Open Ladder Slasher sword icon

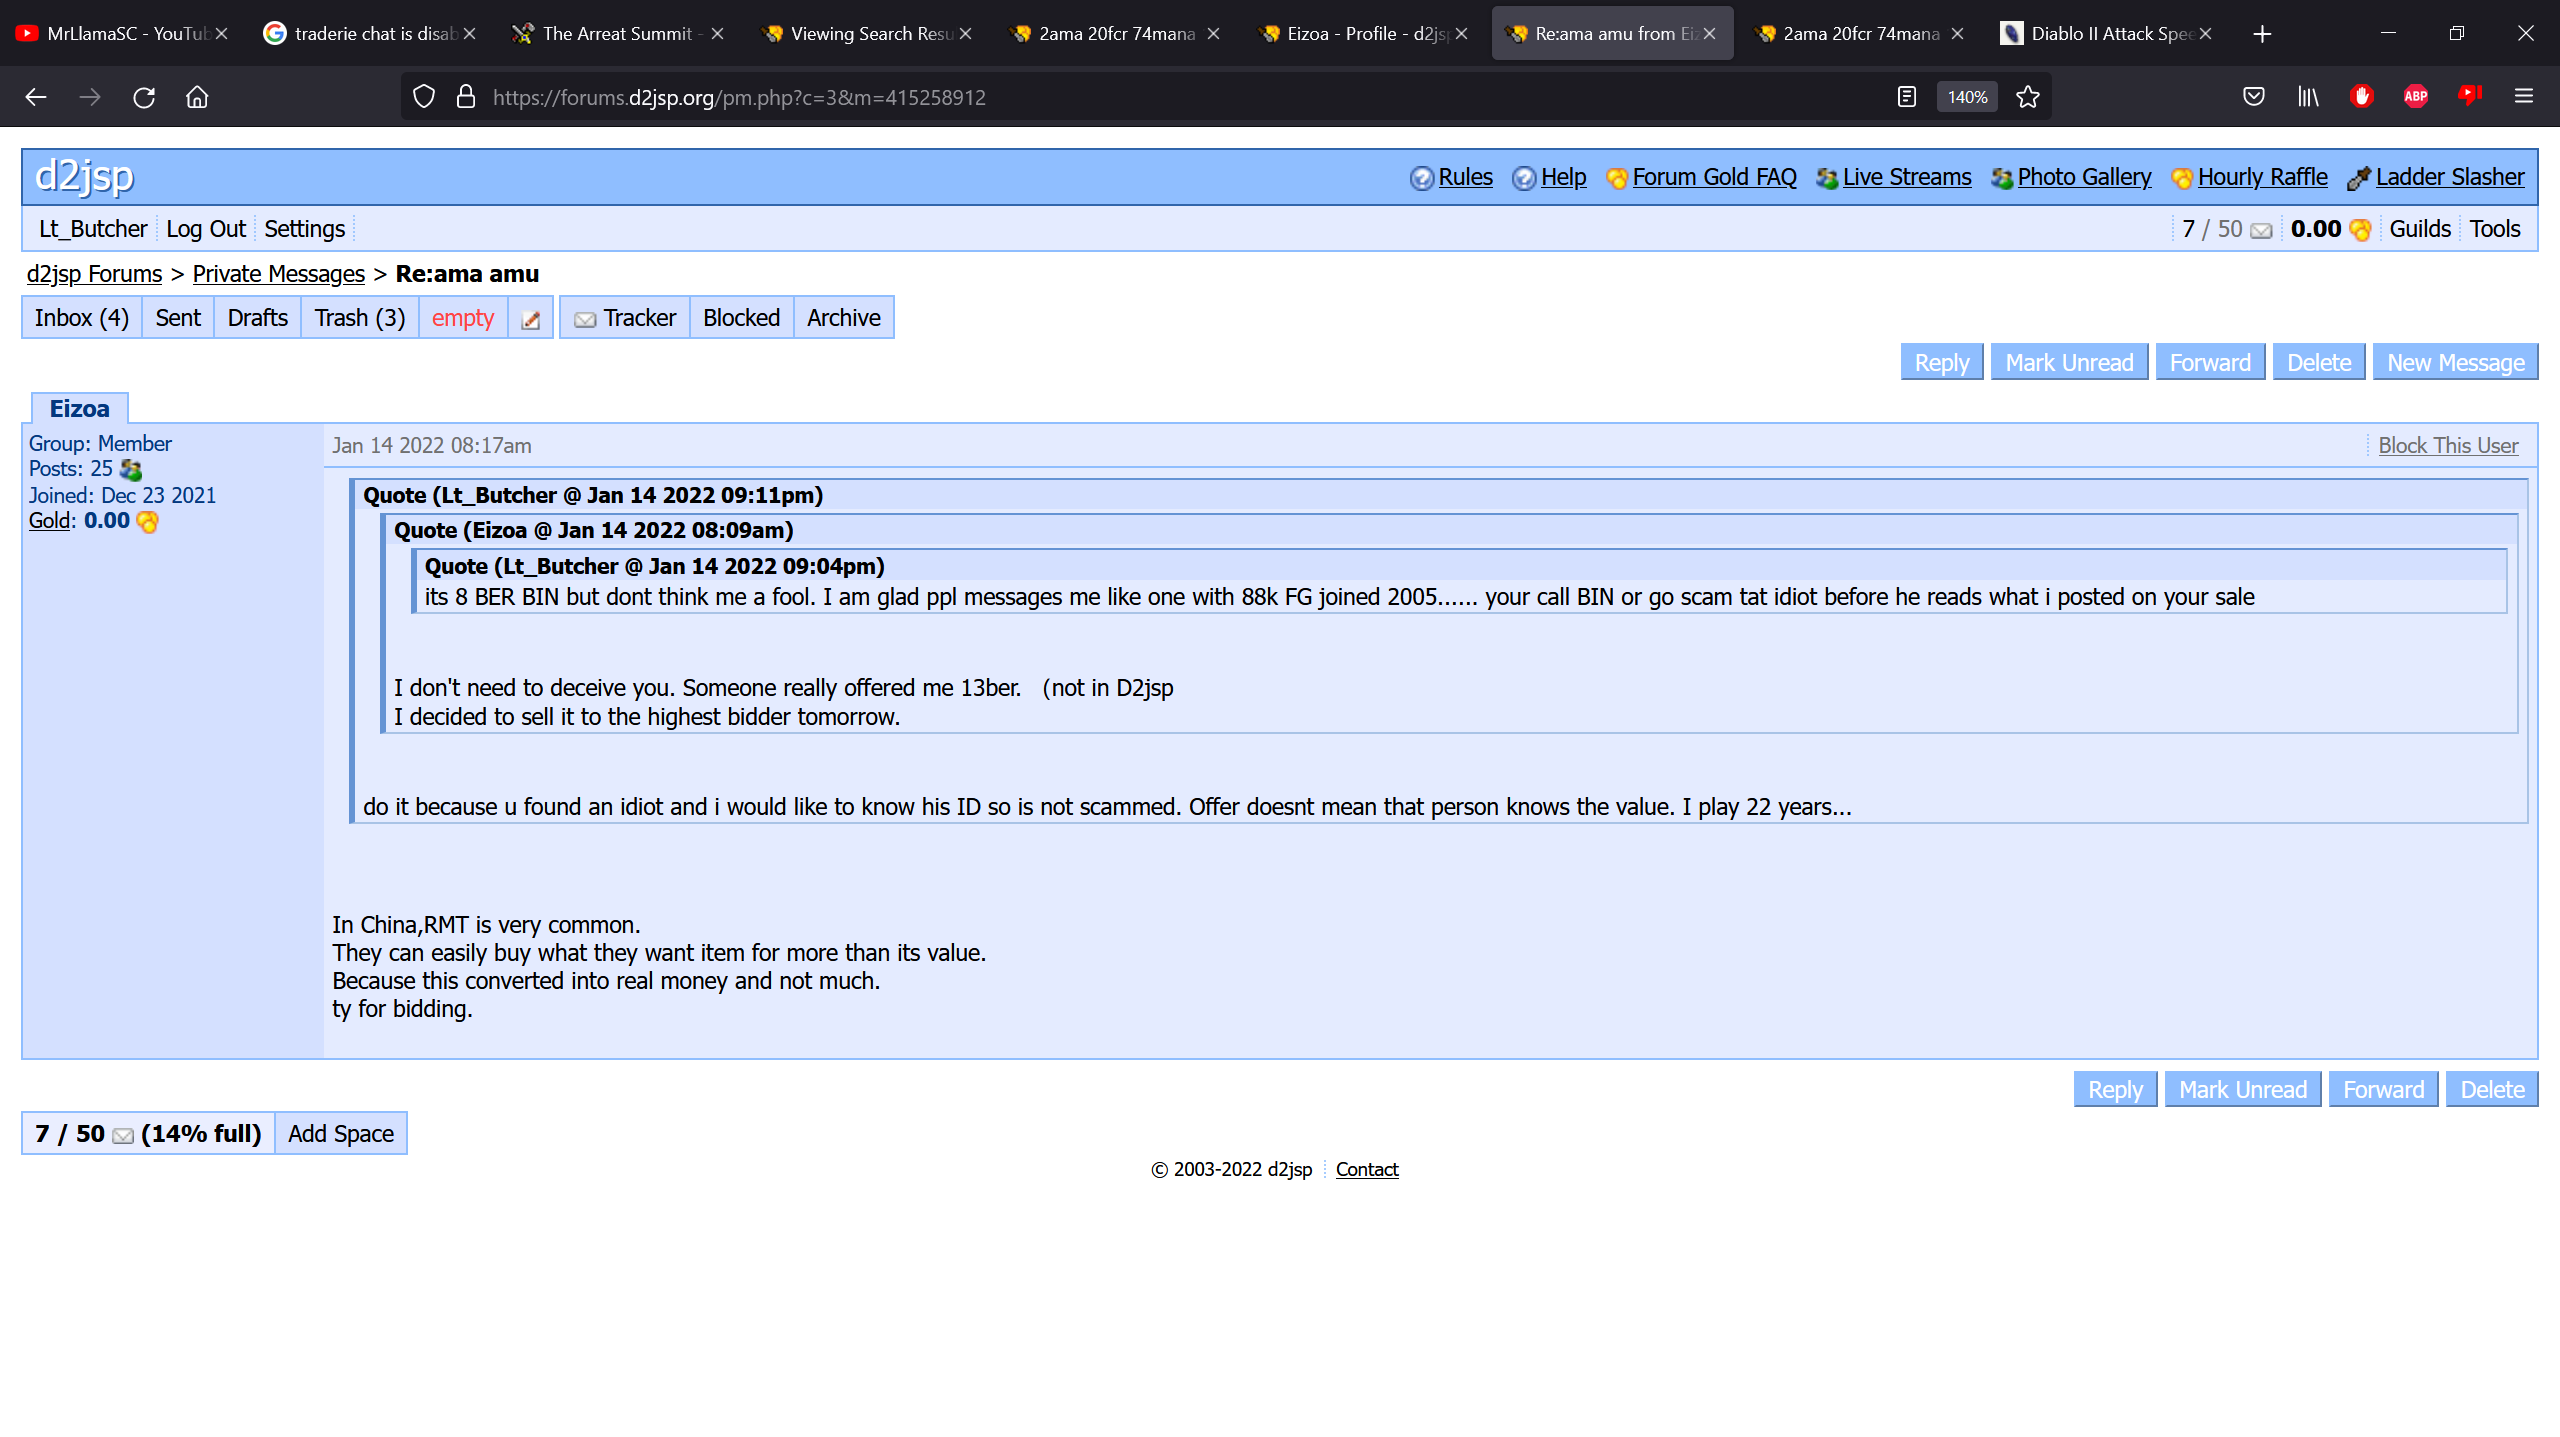[x=2358, y=177]
